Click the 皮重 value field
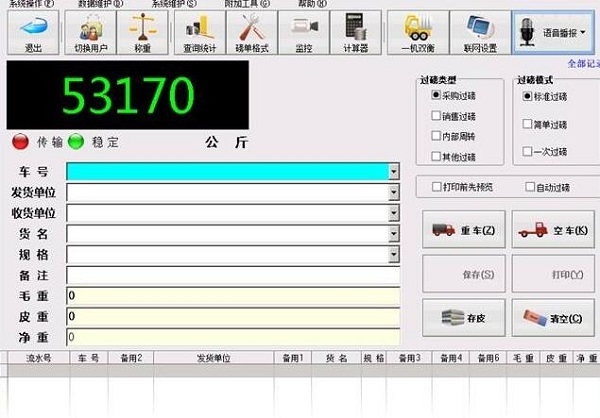This screenshot has height=418, width=600. coord(233,317)
